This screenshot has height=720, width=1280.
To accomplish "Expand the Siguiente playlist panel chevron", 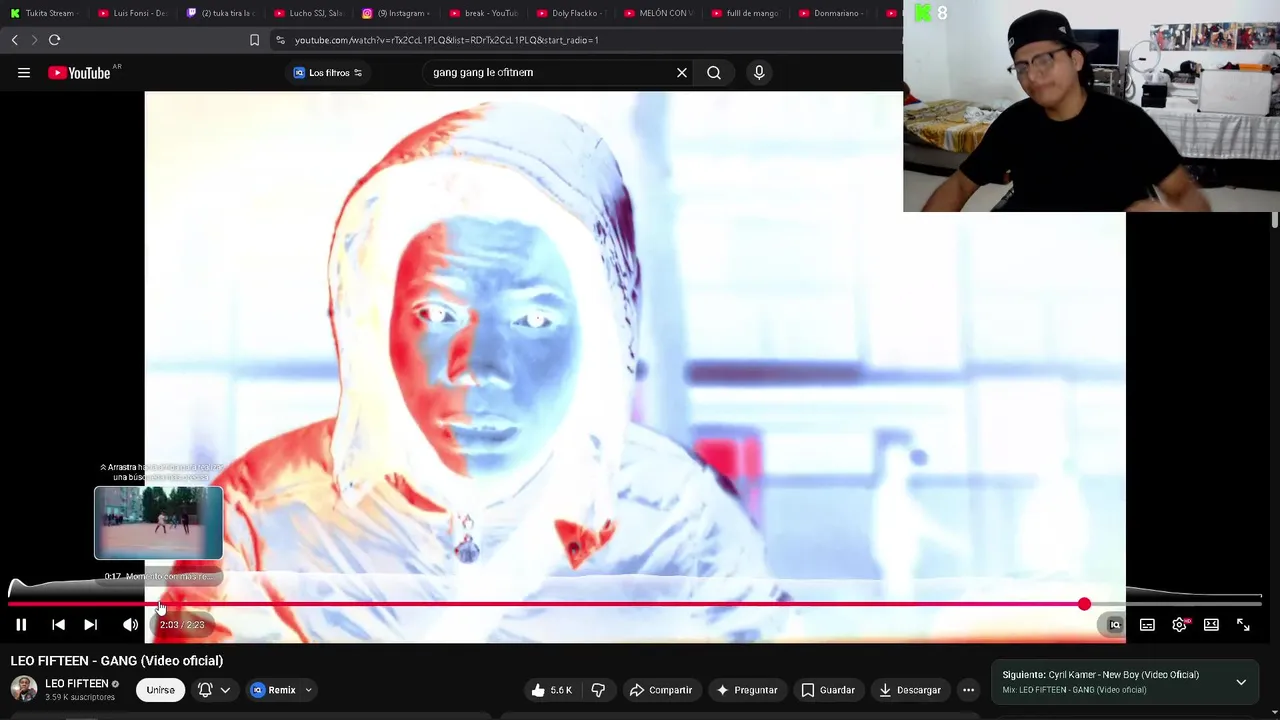I will click(x=1241, y=682).
